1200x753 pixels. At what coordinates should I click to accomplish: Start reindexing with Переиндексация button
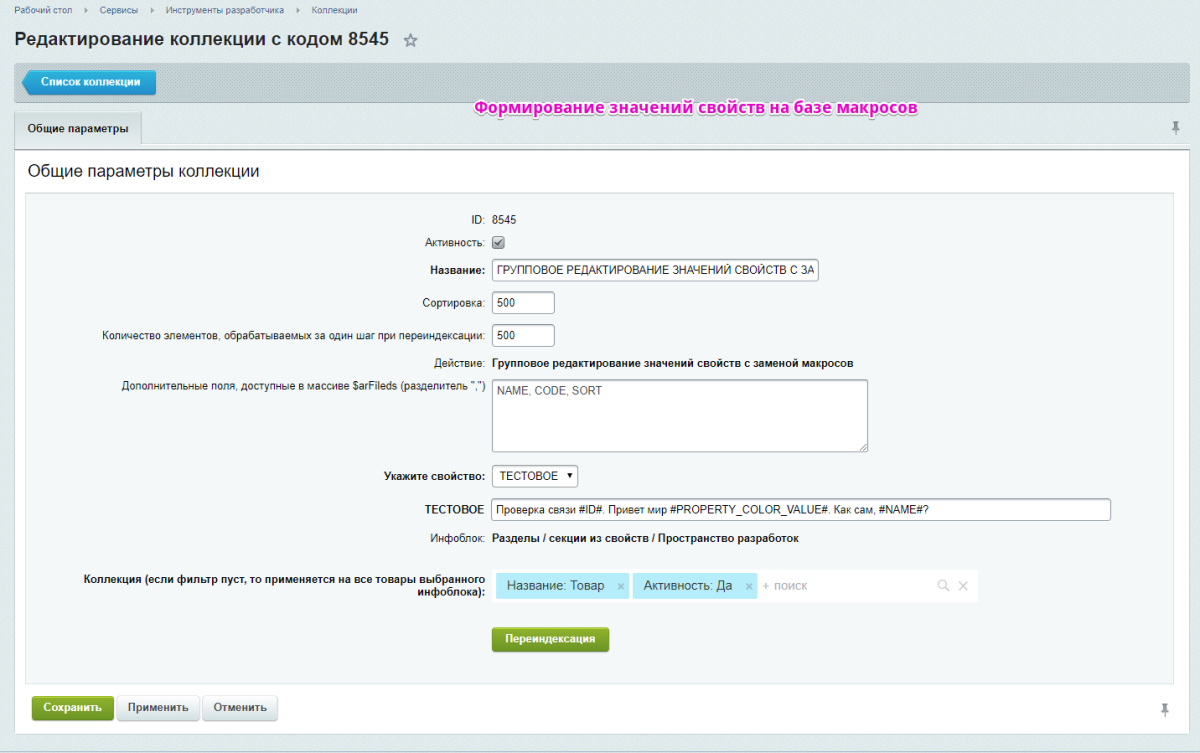(x=550, y=639)
